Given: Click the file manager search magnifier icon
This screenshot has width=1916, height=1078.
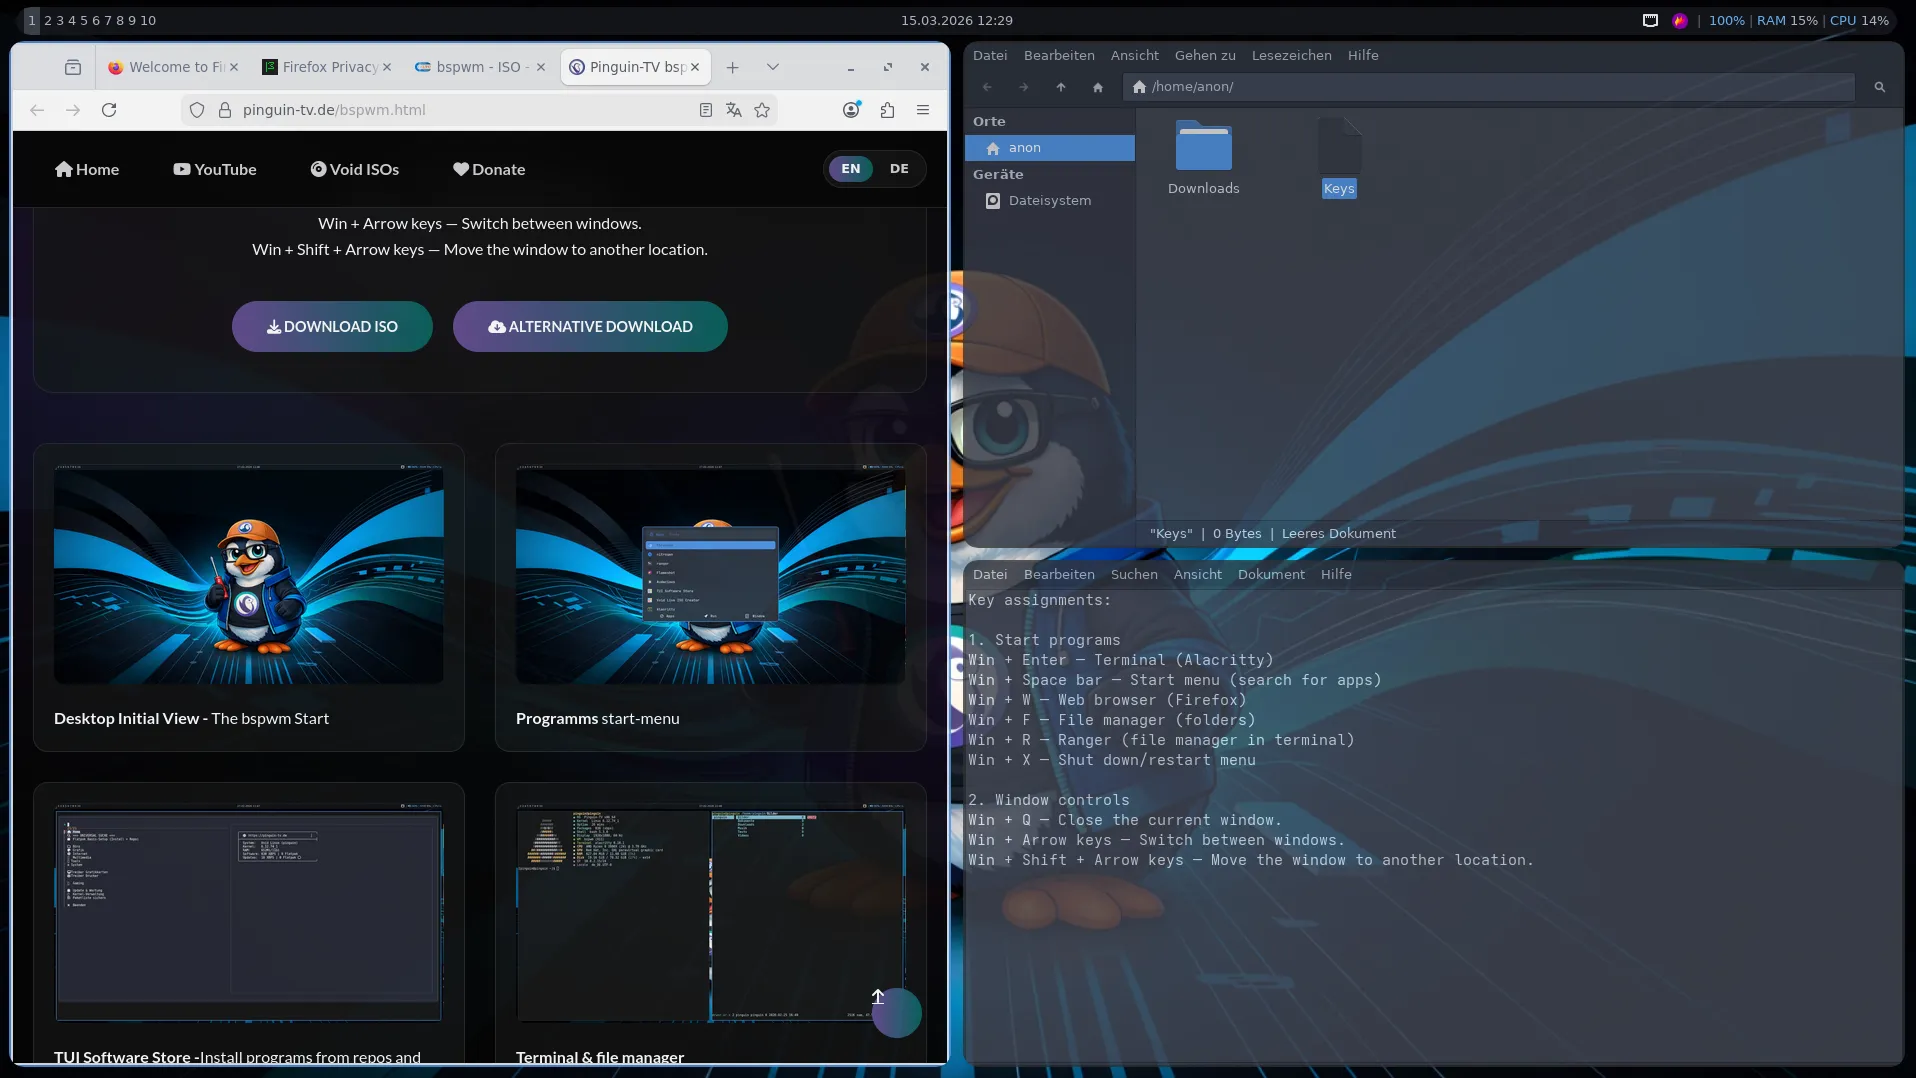Looking at the screenshot, I should (1879, 87).
